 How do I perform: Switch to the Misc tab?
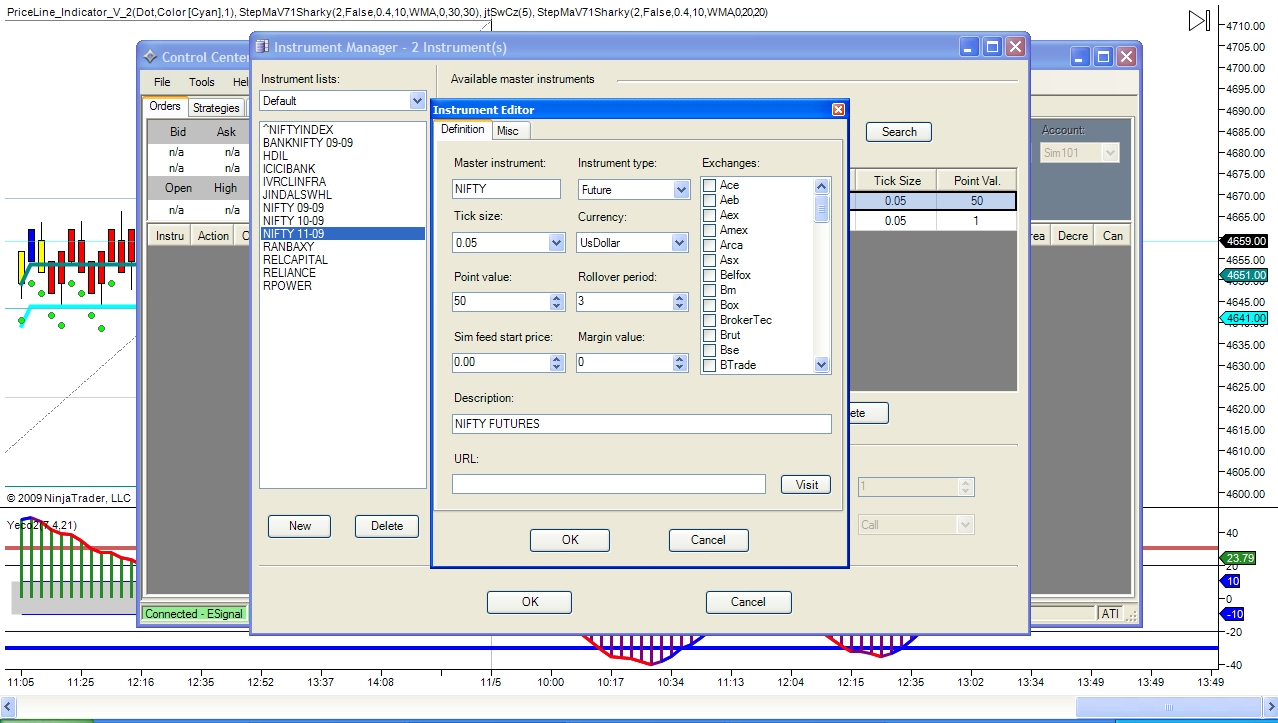click(508, 131)
